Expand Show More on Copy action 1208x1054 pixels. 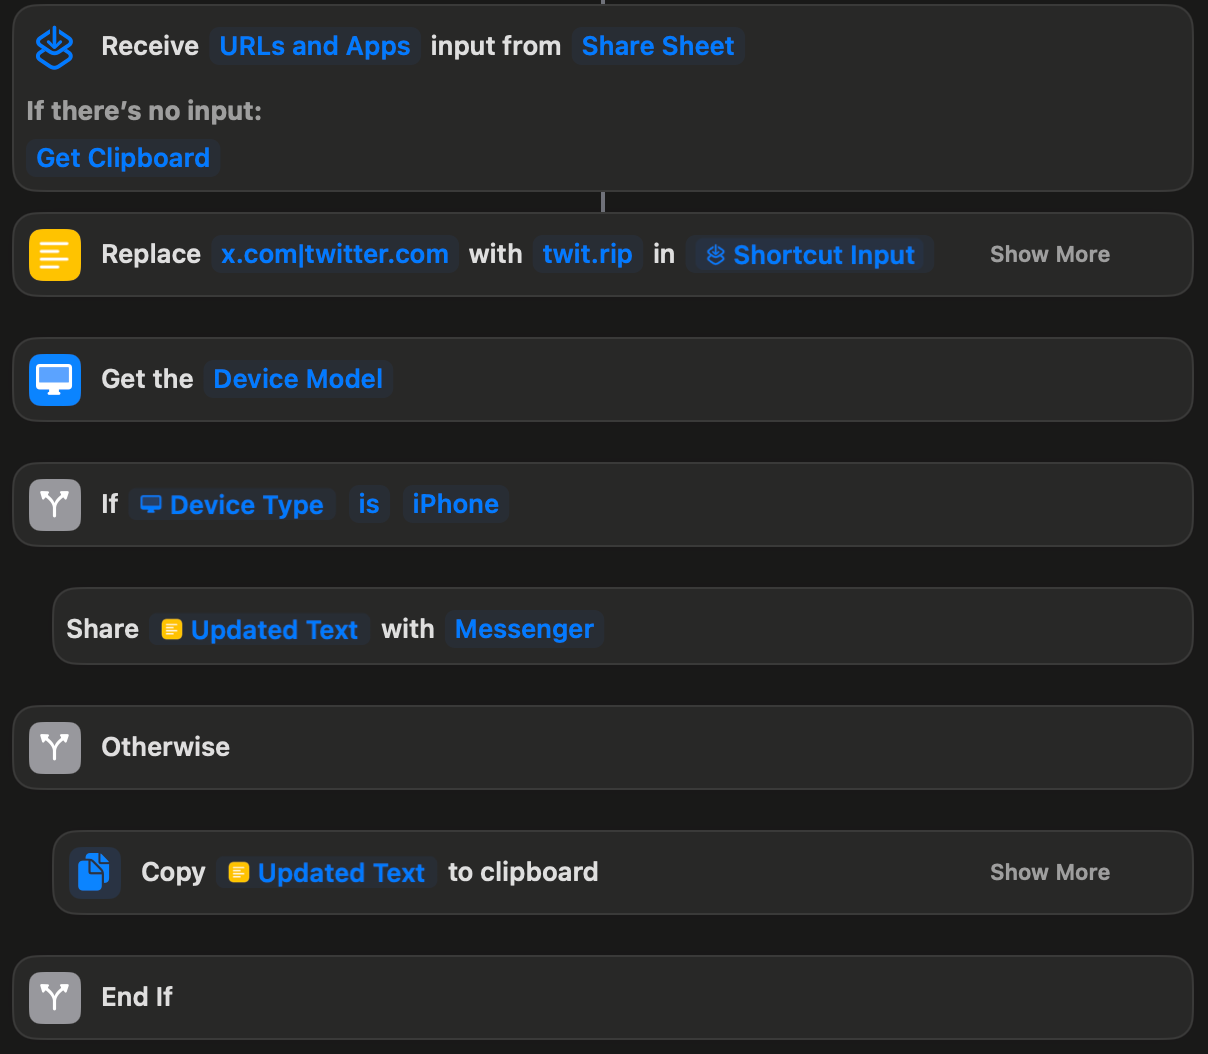point(1049,873)
